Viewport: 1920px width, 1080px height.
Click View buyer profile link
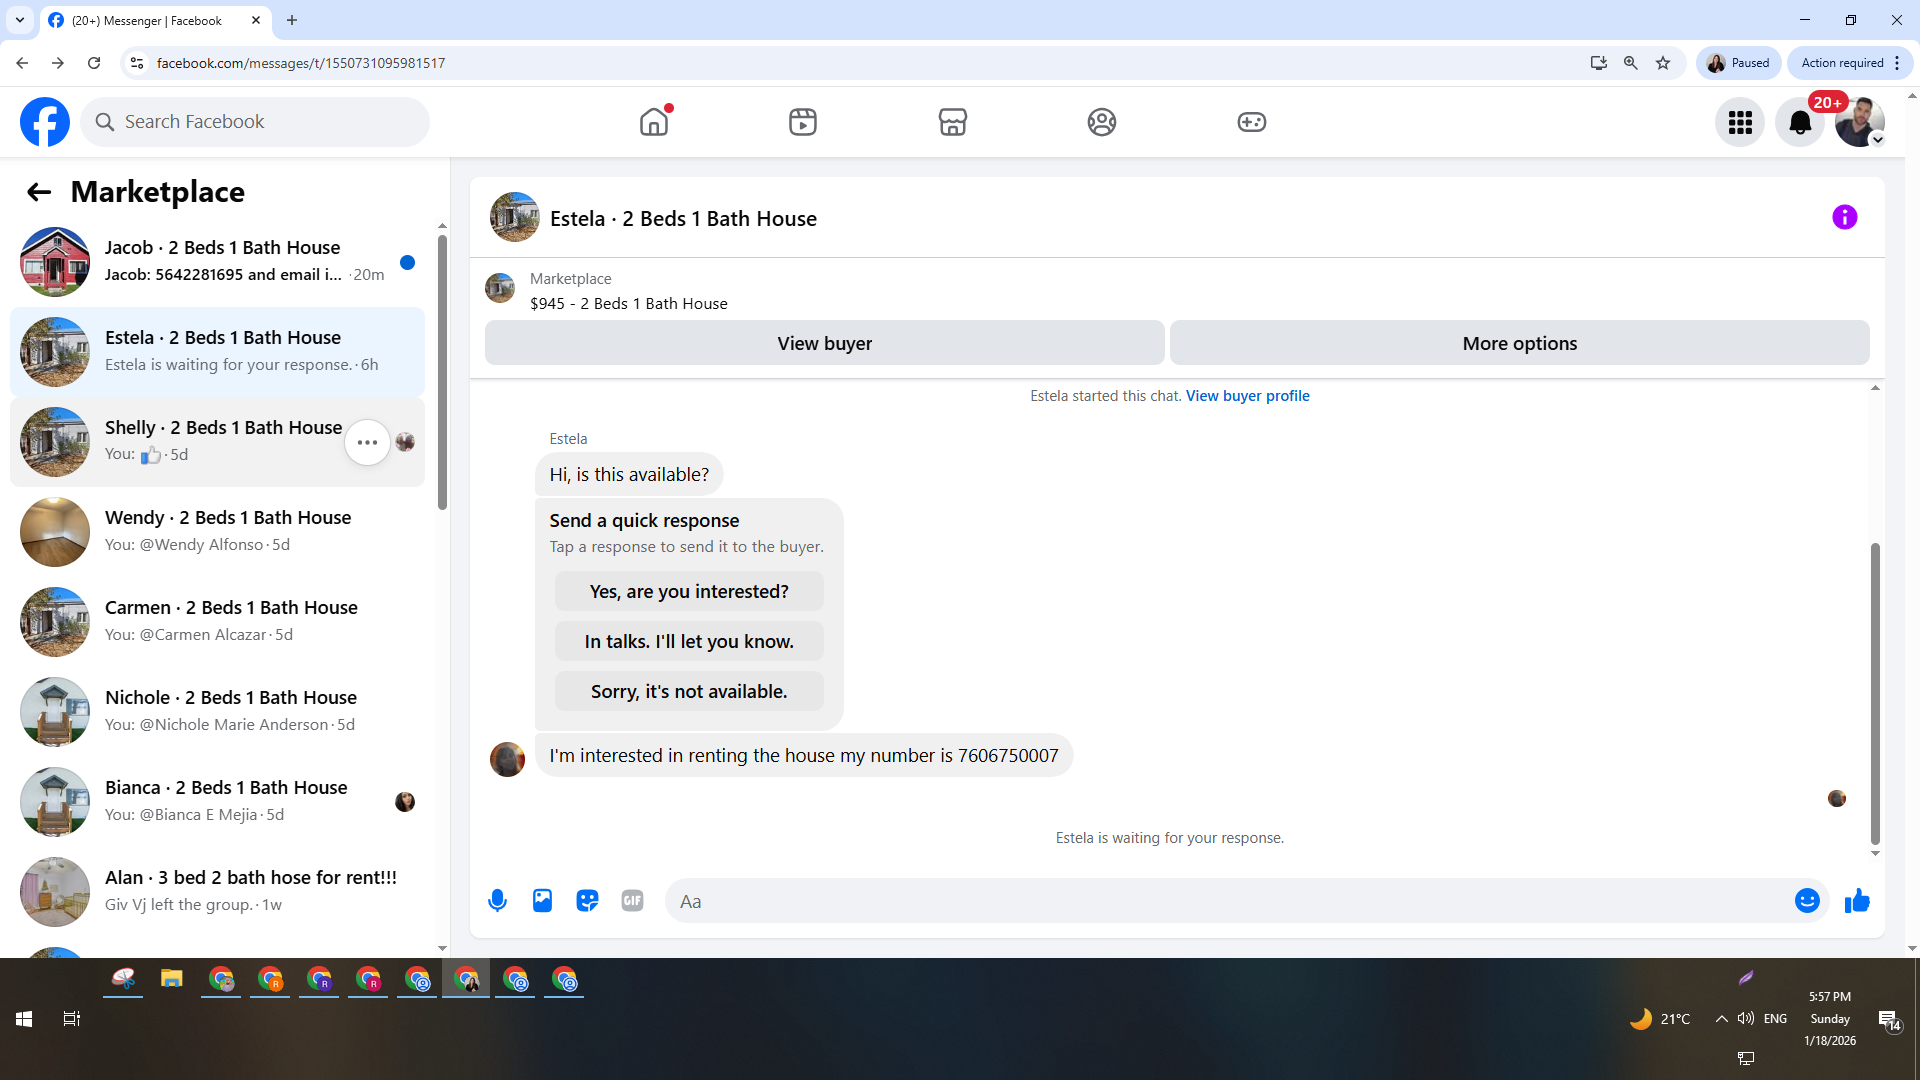pos(1247,396)
